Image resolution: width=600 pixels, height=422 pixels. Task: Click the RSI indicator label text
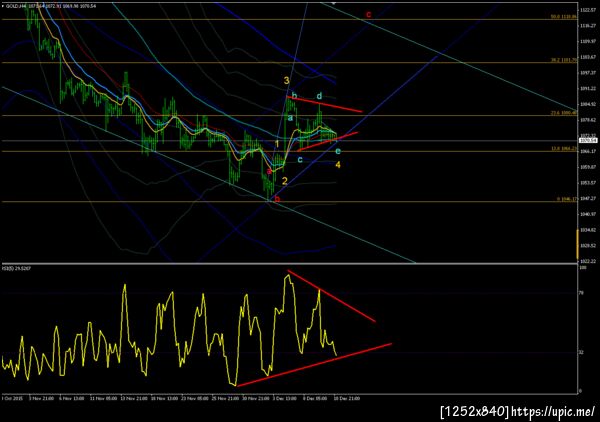(x=16, y=268)
